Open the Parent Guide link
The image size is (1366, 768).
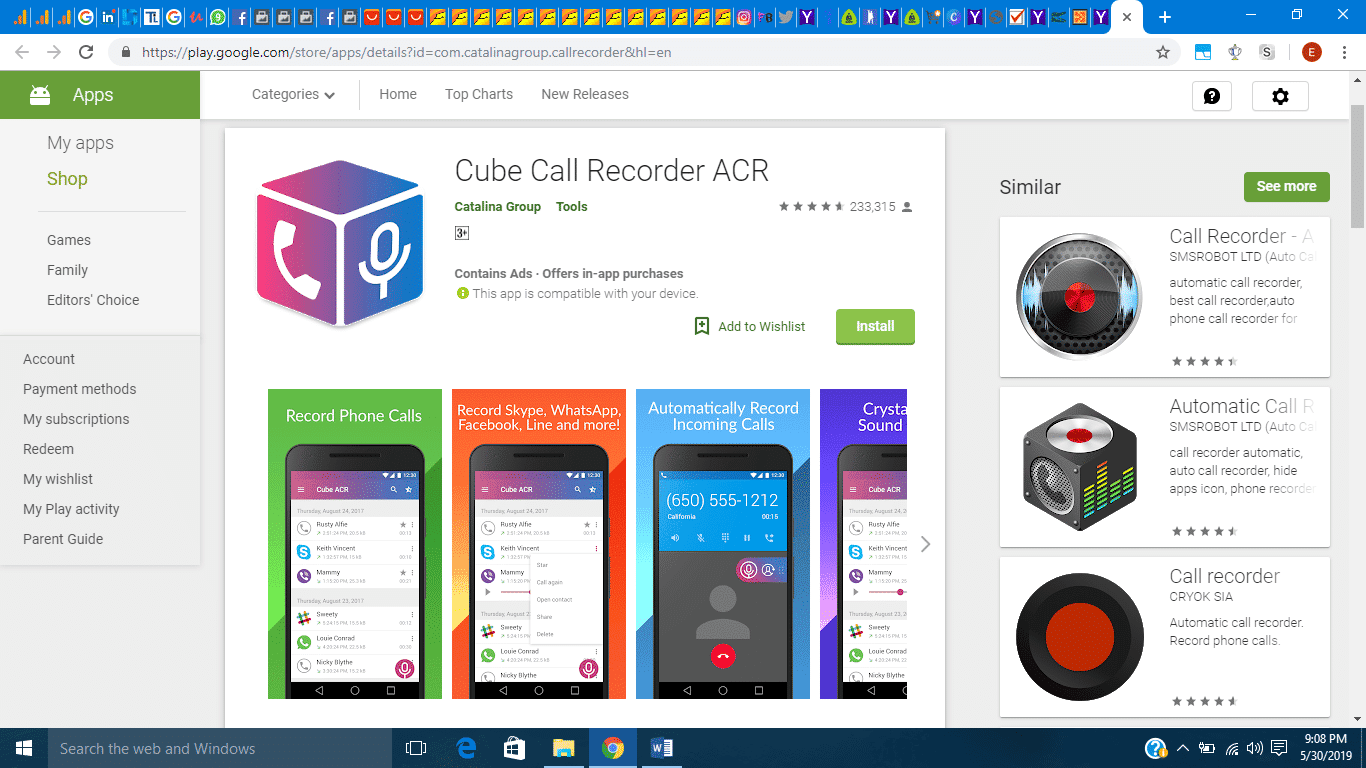(63, 539)
